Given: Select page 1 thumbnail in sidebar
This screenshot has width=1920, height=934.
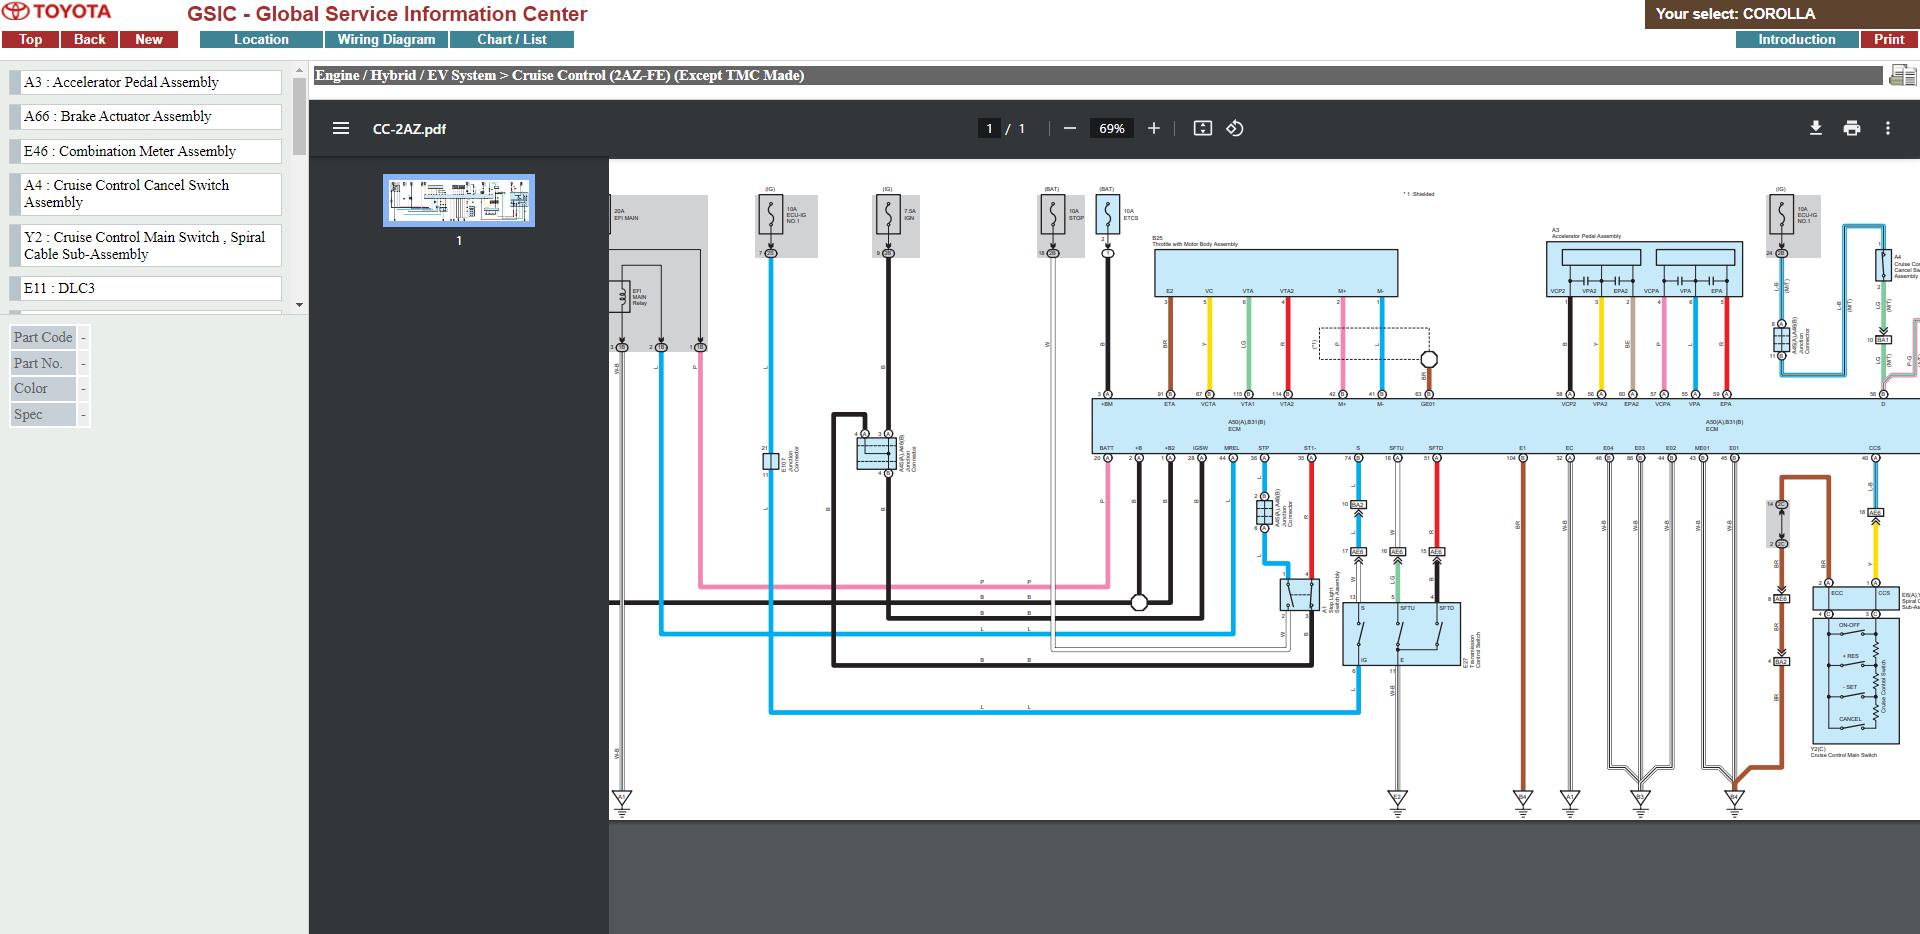Looking at the screenshot, I should pyautogui.click(x=459, y=201).
